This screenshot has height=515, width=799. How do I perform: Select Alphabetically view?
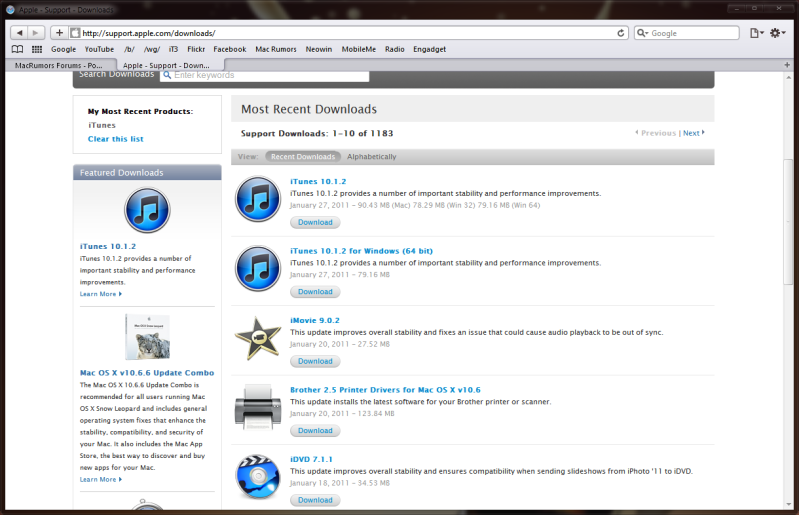(x=371, y=157)
